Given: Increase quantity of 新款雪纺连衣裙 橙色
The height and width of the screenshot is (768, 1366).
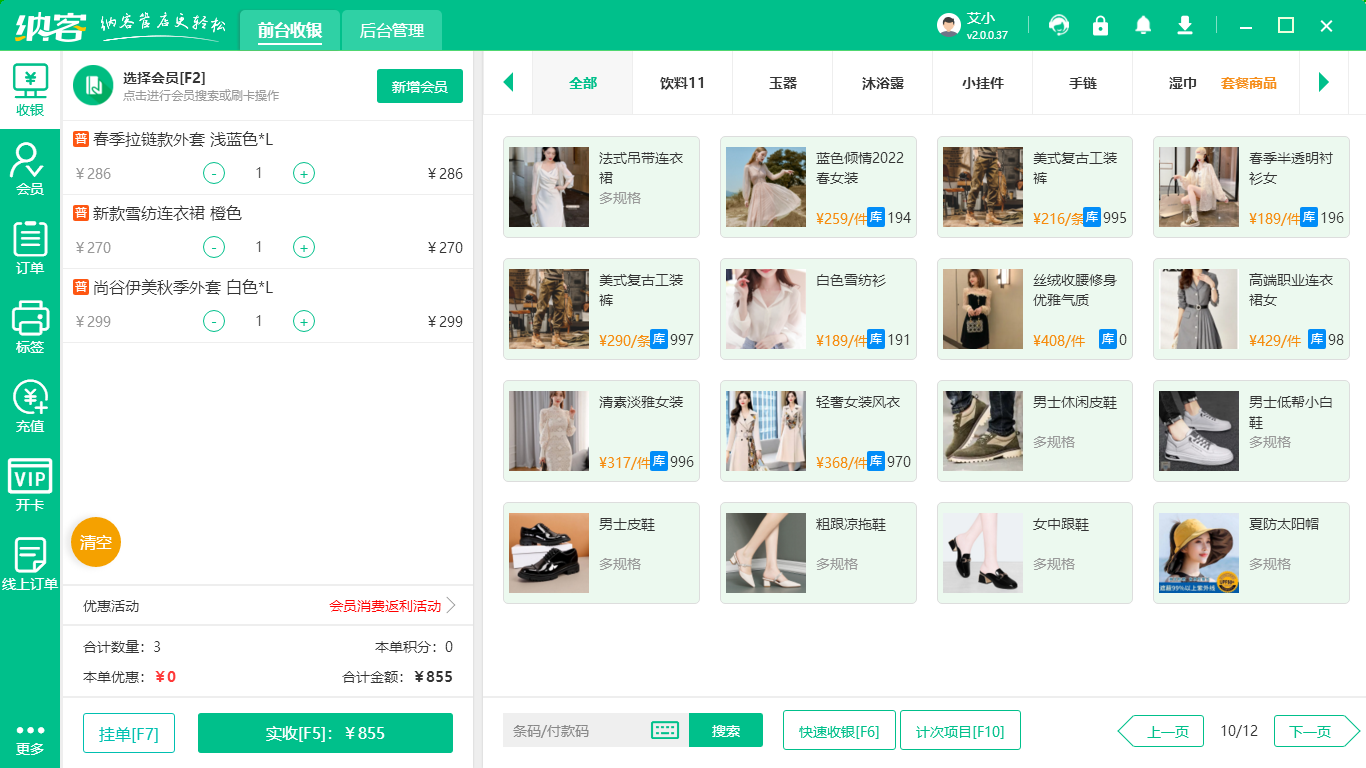Looking at the screenshot, I should tap(303, 247).
